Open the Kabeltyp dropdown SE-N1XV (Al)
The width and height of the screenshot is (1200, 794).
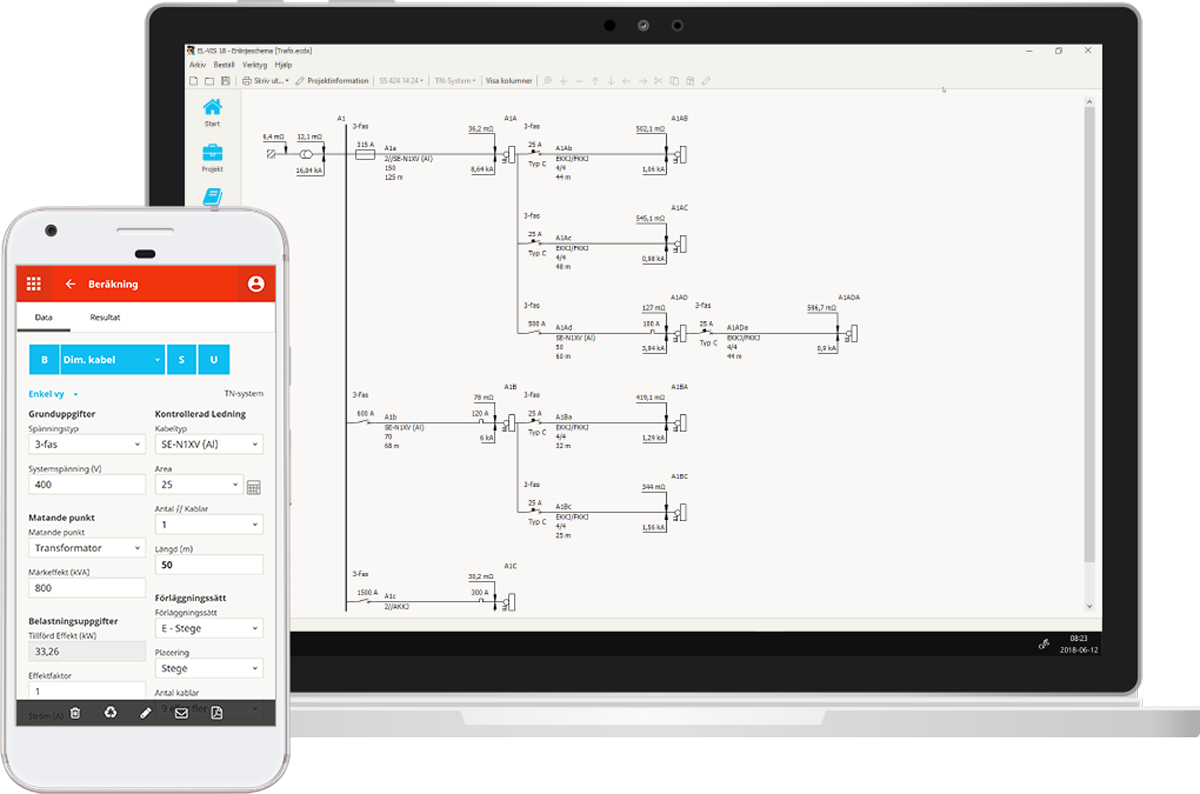click(209, 444)
